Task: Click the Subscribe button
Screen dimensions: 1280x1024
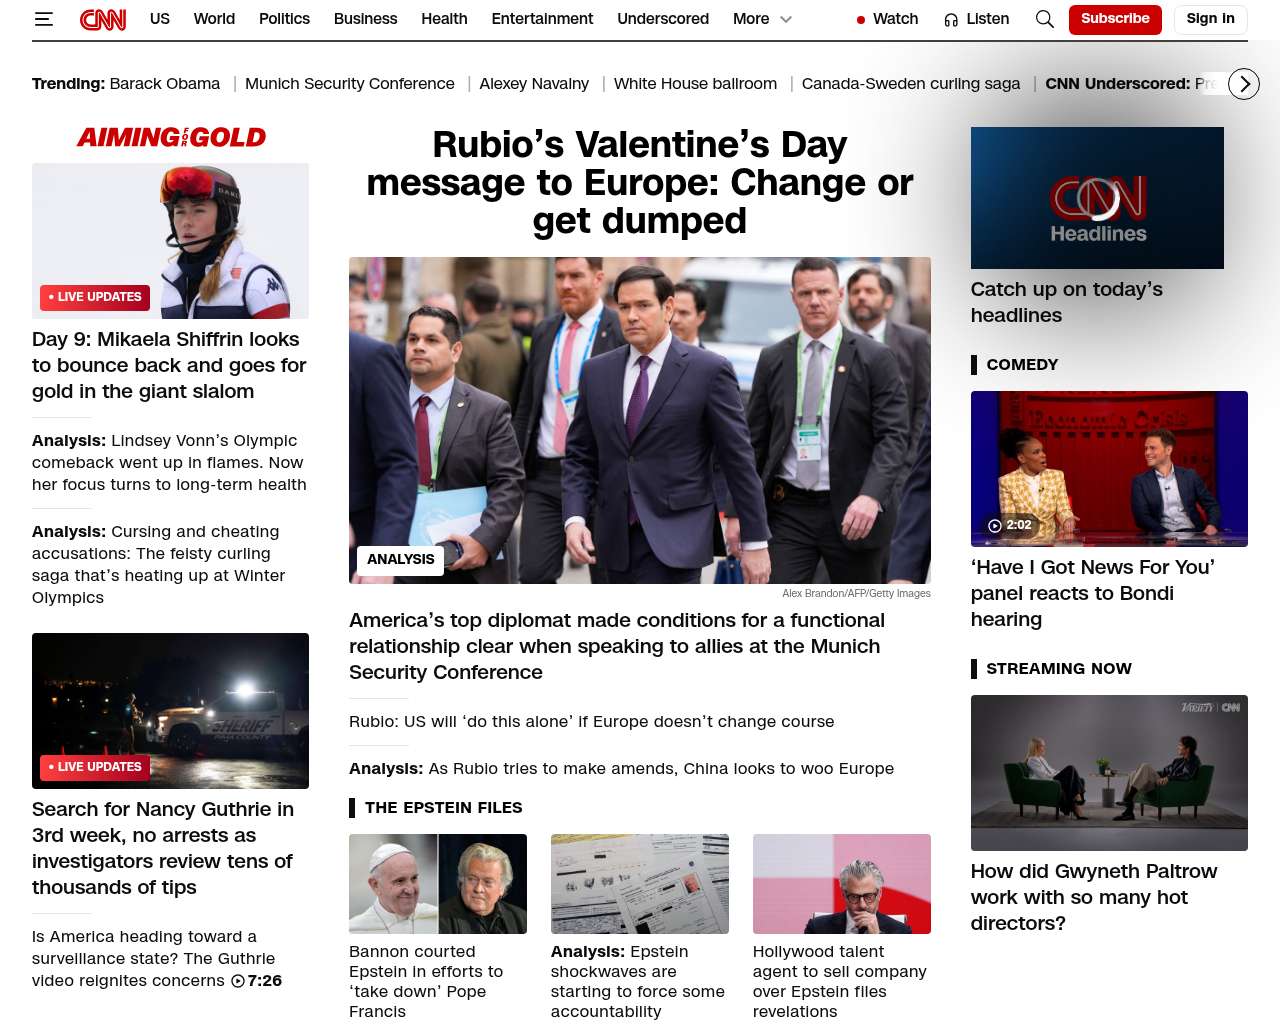Action: click(1114, 19)
